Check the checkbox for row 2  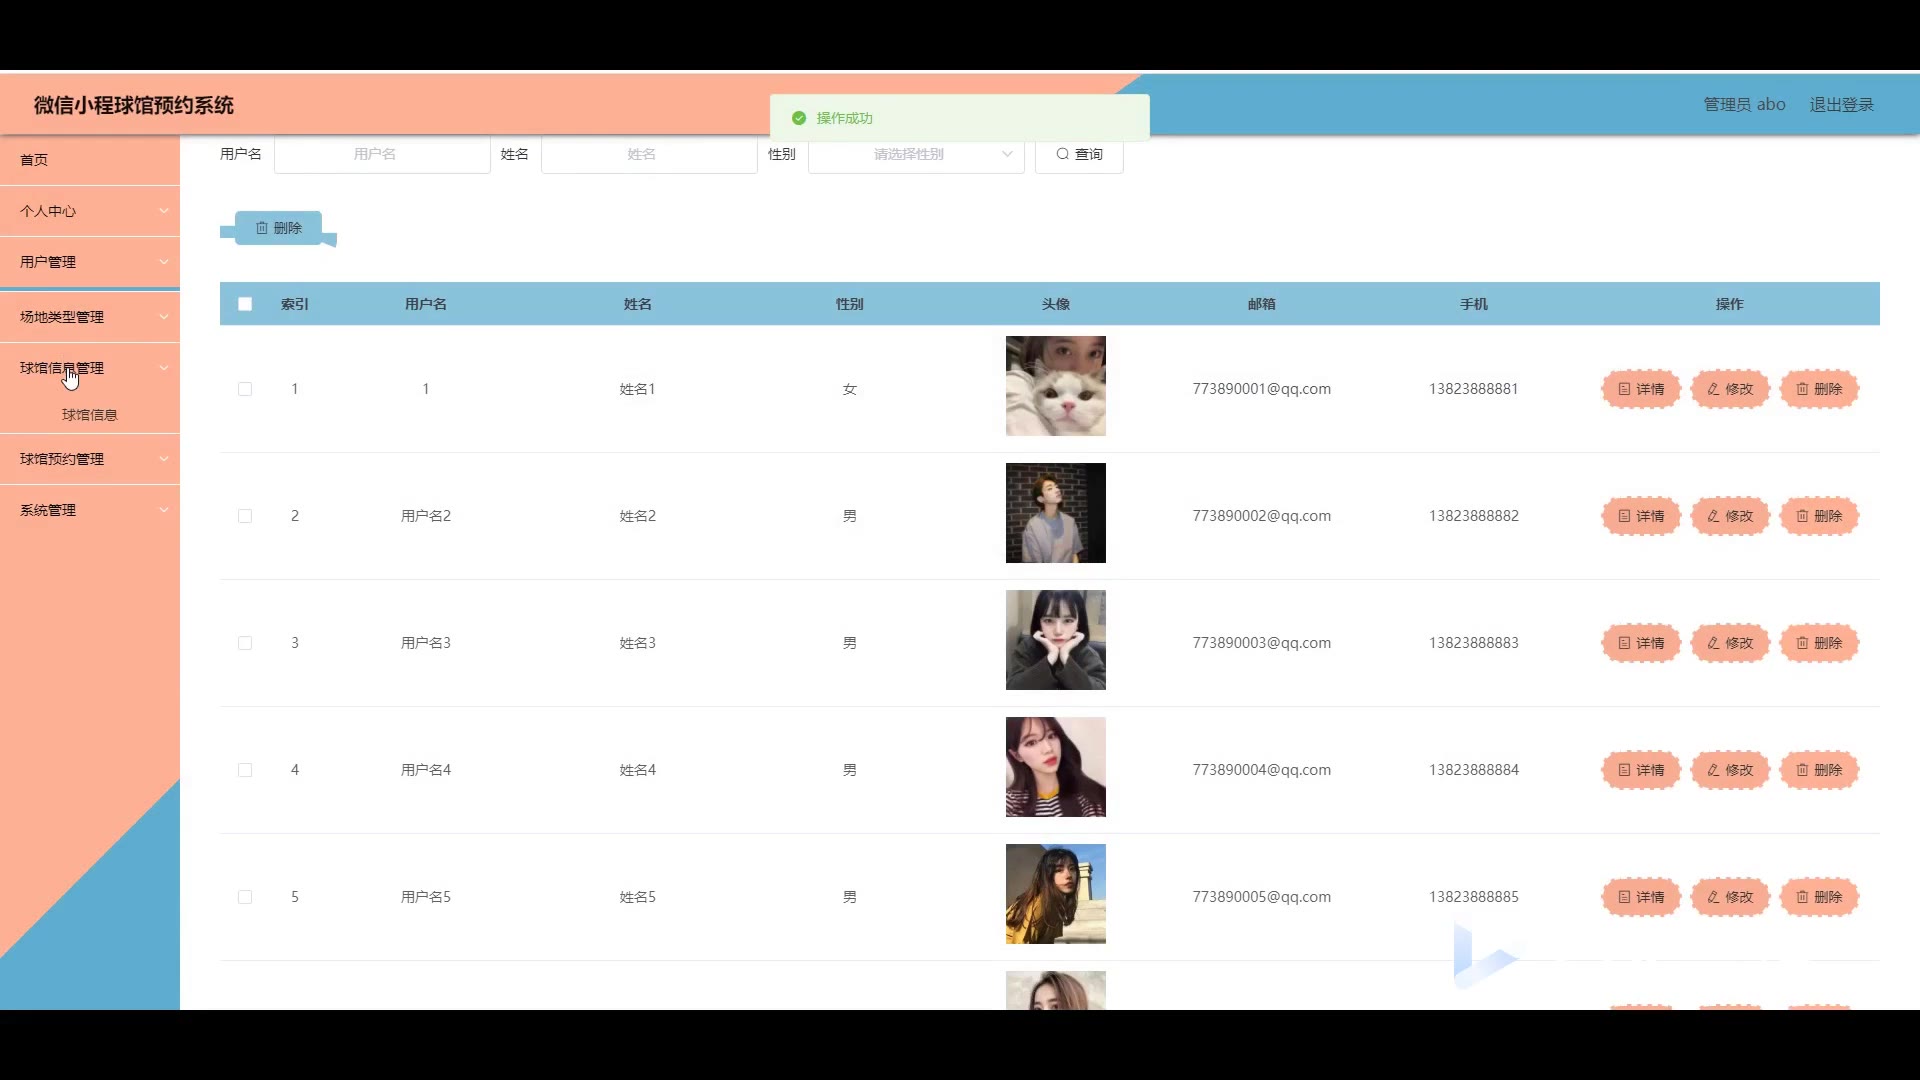[x=245, y=516]
